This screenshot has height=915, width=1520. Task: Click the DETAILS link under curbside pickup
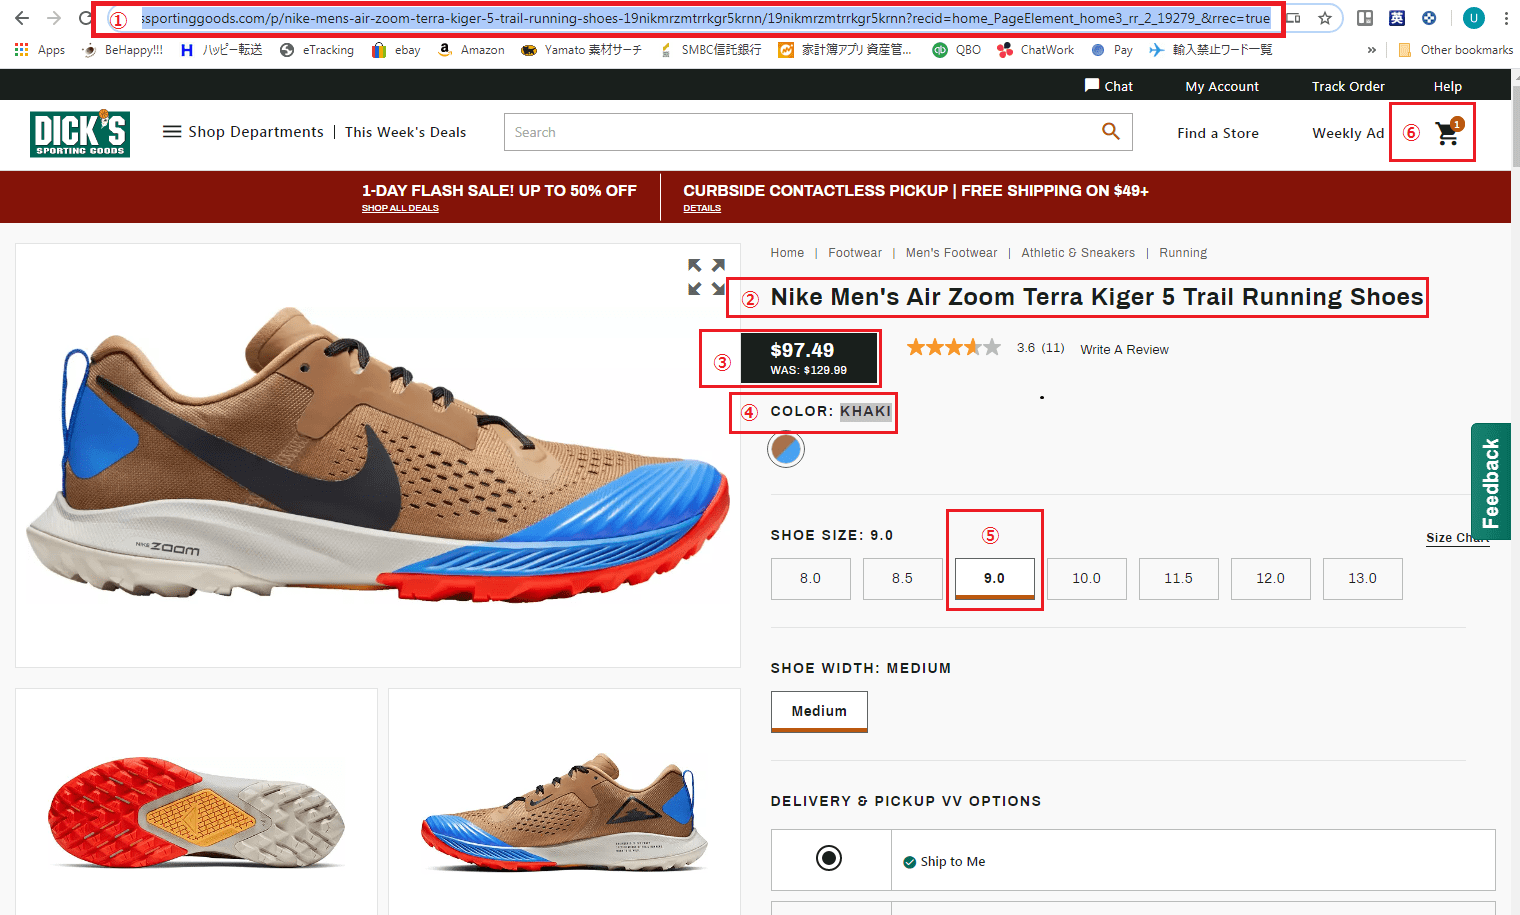point(702,208)
